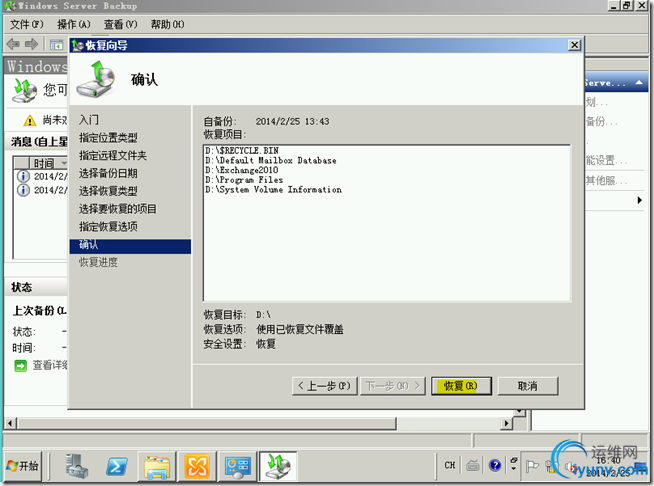Click the language bar options arrow

click(x=513, y=469)
